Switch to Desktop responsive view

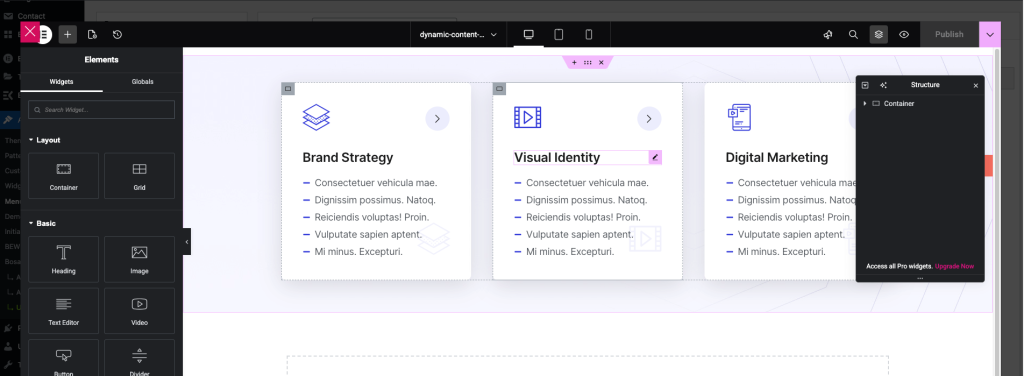[x=529, y=35]
